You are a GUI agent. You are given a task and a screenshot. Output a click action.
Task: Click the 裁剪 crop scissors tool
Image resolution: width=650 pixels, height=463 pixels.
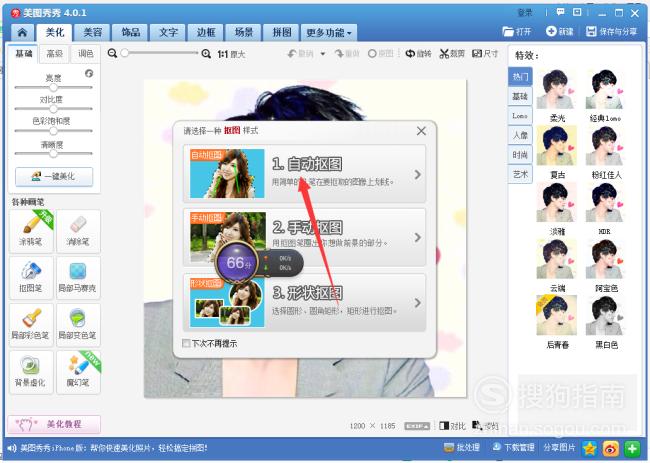452,53
